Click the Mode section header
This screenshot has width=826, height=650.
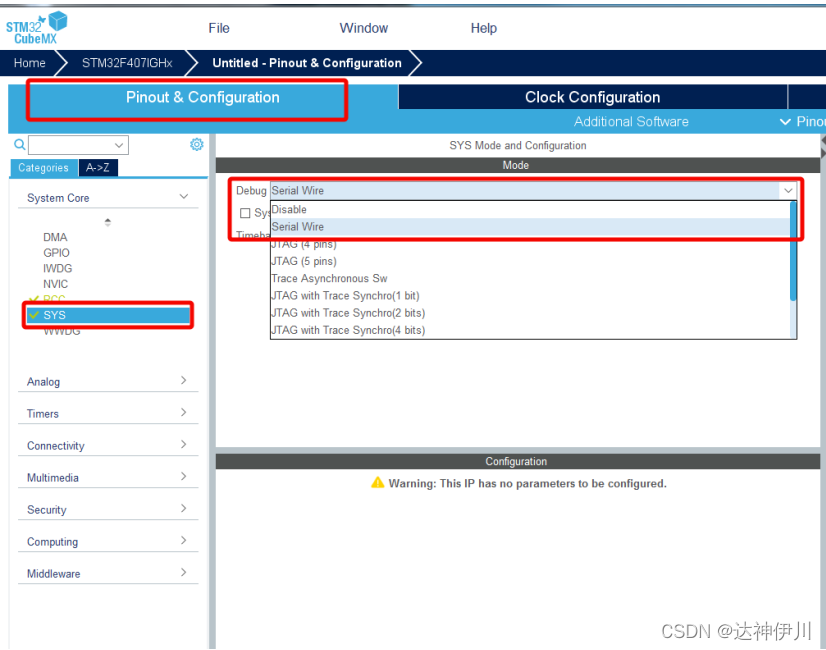[517, 165]
